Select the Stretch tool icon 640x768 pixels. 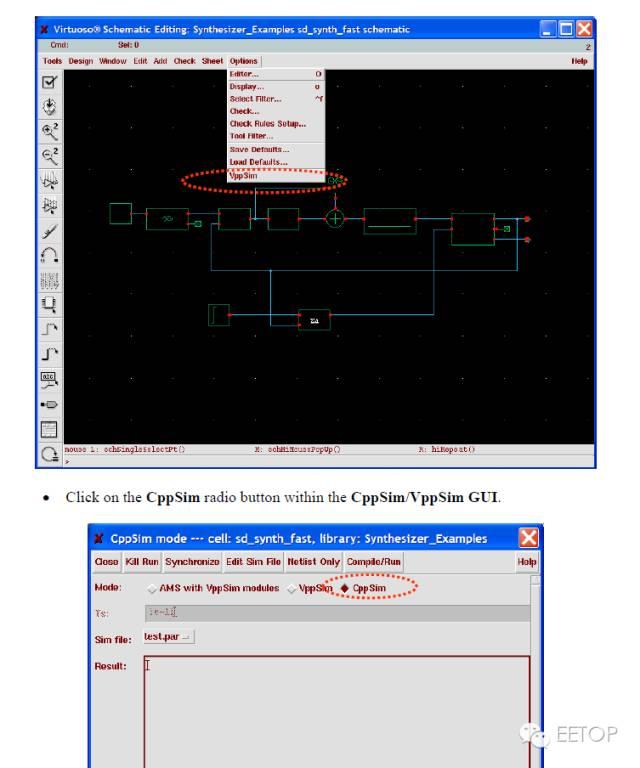click(49, 181)
